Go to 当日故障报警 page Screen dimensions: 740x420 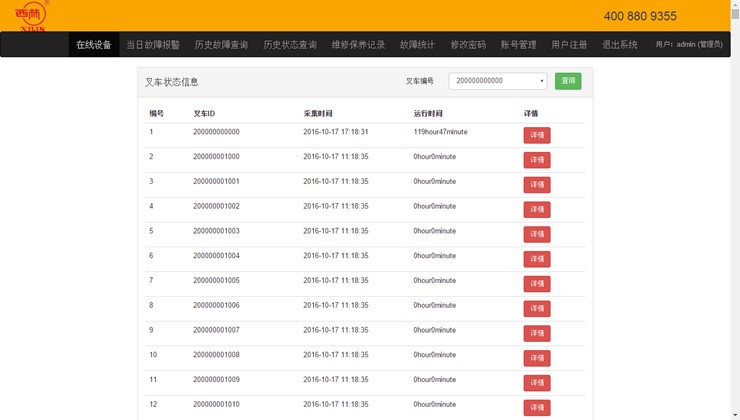[x=153, y=45]
